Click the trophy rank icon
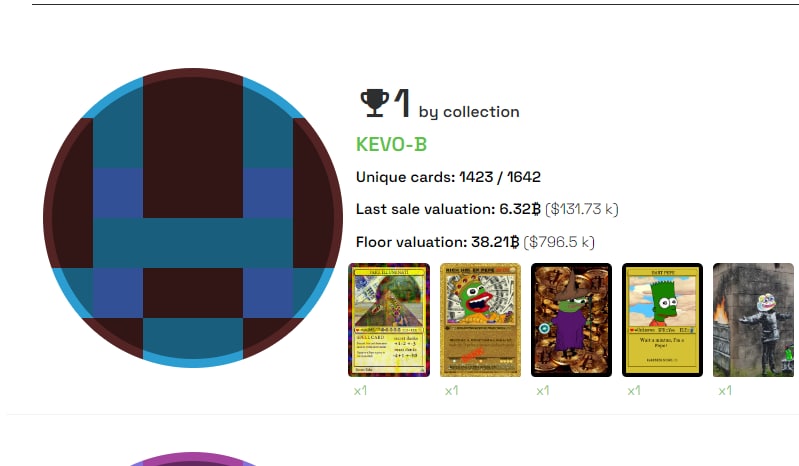The width and height of the screenshot is (799, 466). coord(375,103)
